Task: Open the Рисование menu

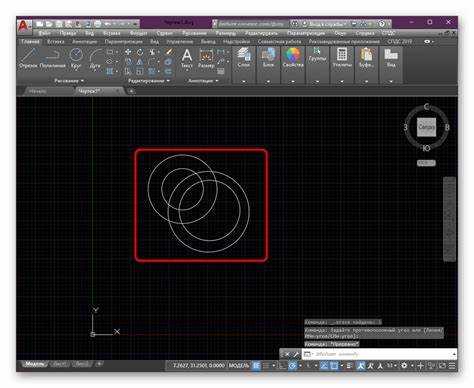Action: pyautogui.click(x=194, y=33)
